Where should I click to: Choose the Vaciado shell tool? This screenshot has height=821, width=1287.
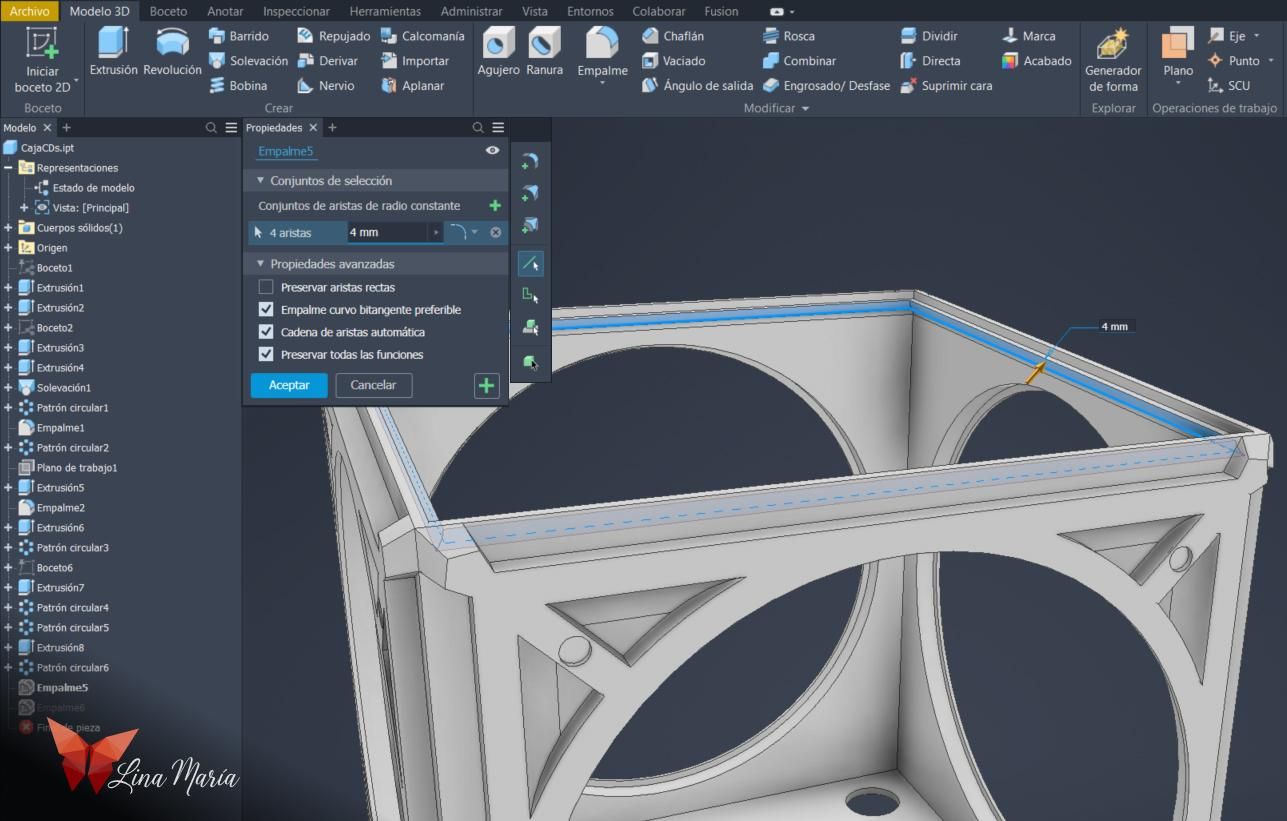674,61
